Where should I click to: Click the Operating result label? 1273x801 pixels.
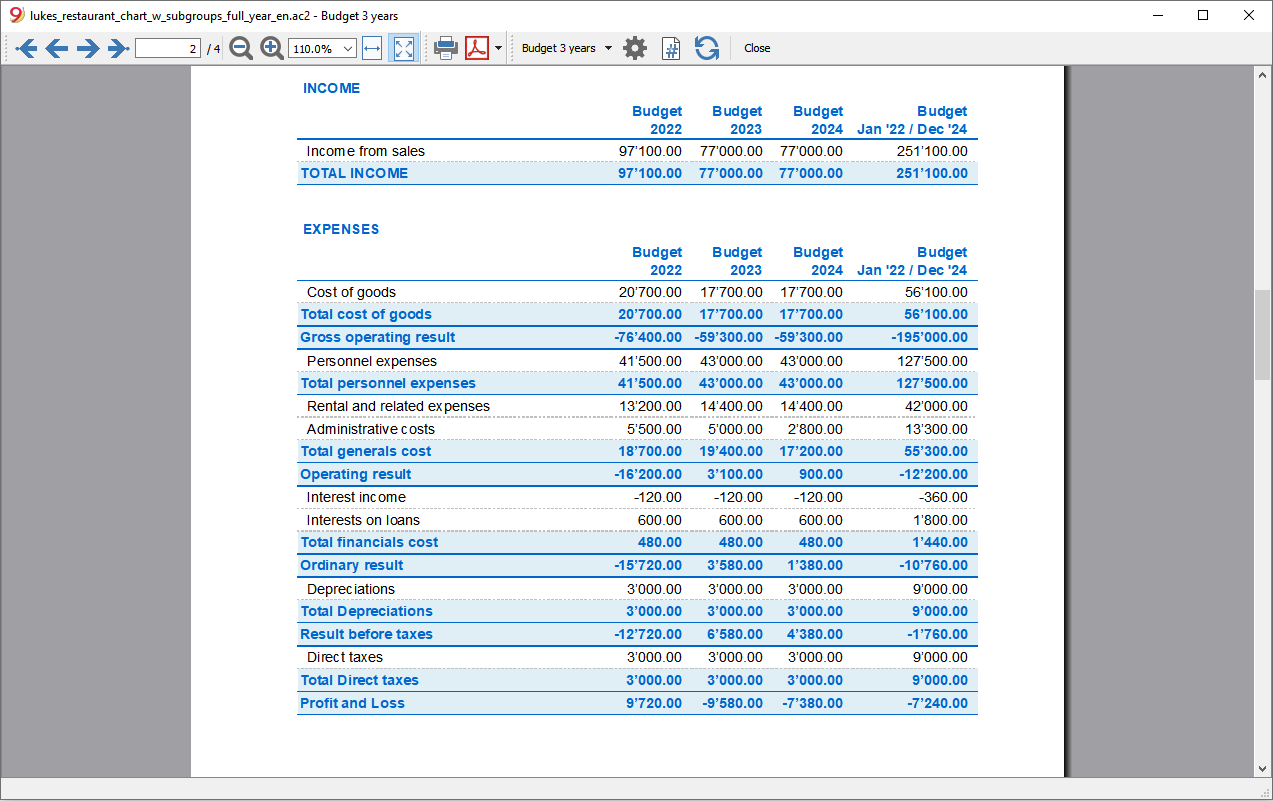click(x=356, y=474)
